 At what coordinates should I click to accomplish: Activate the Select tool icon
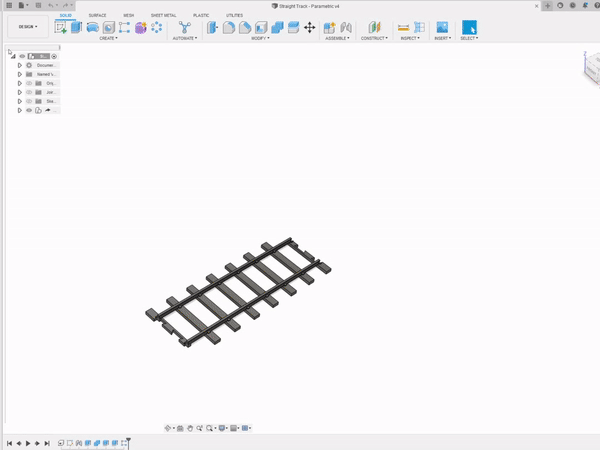click(470, 28)
